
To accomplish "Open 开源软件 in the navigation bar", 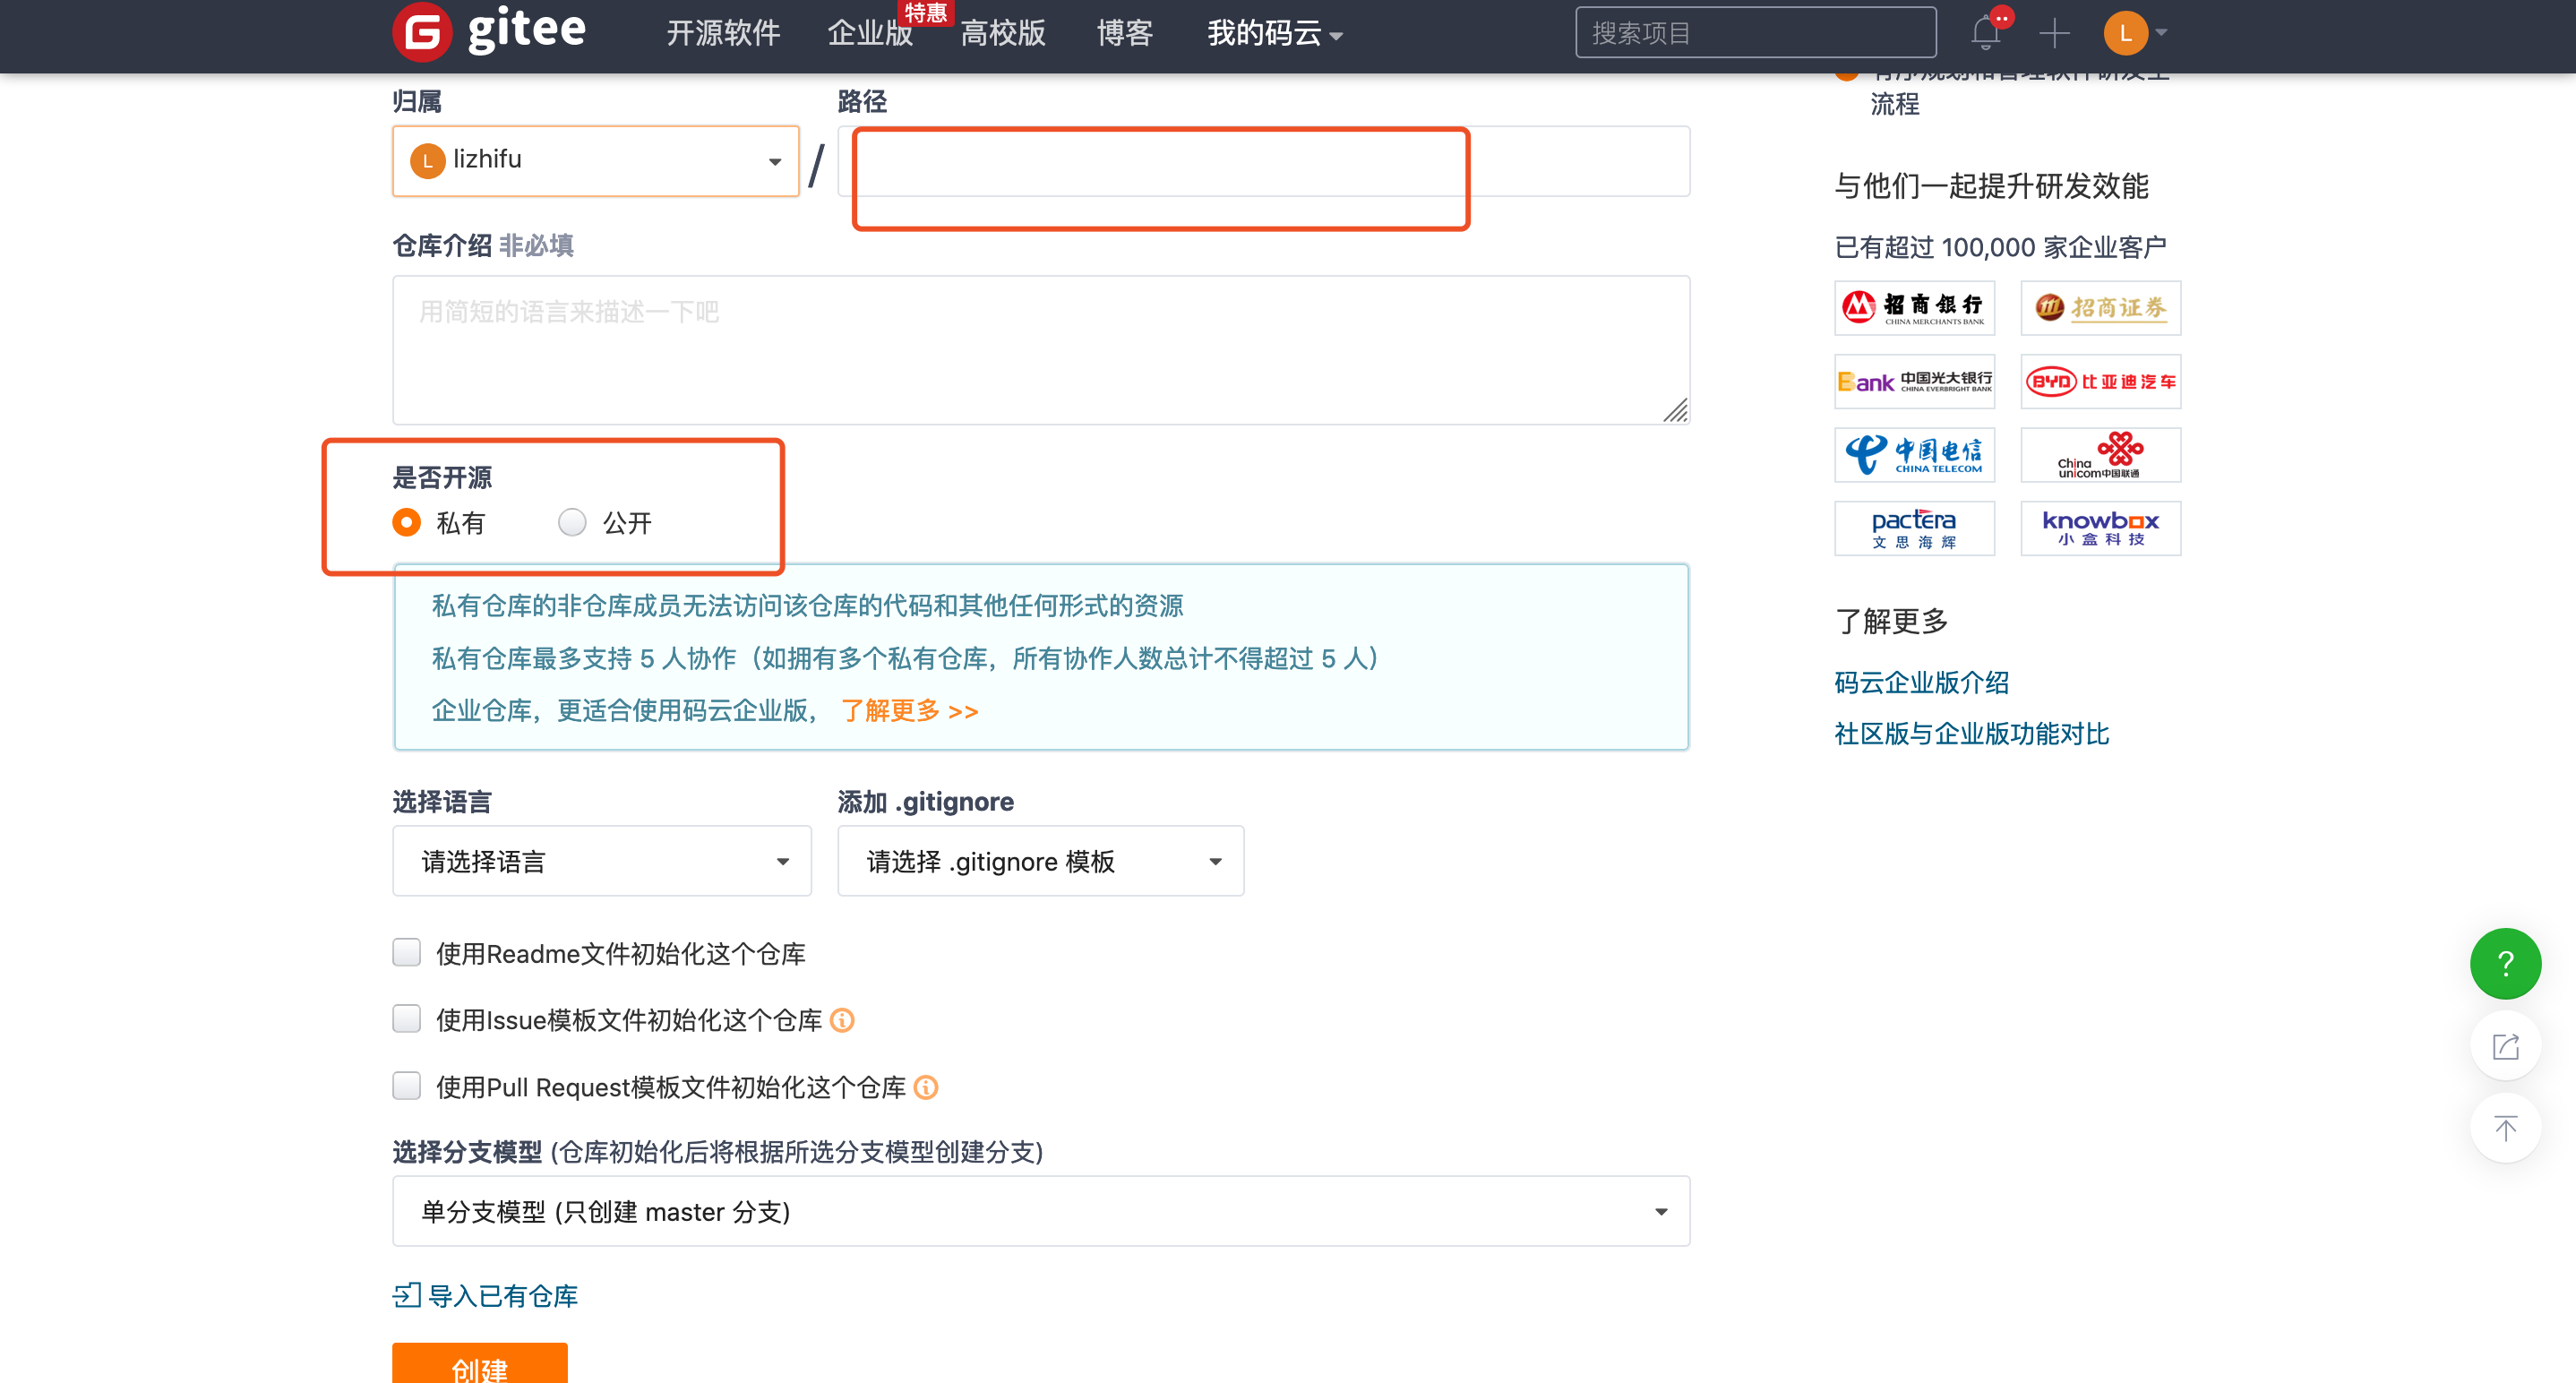I will click(723, 33).
